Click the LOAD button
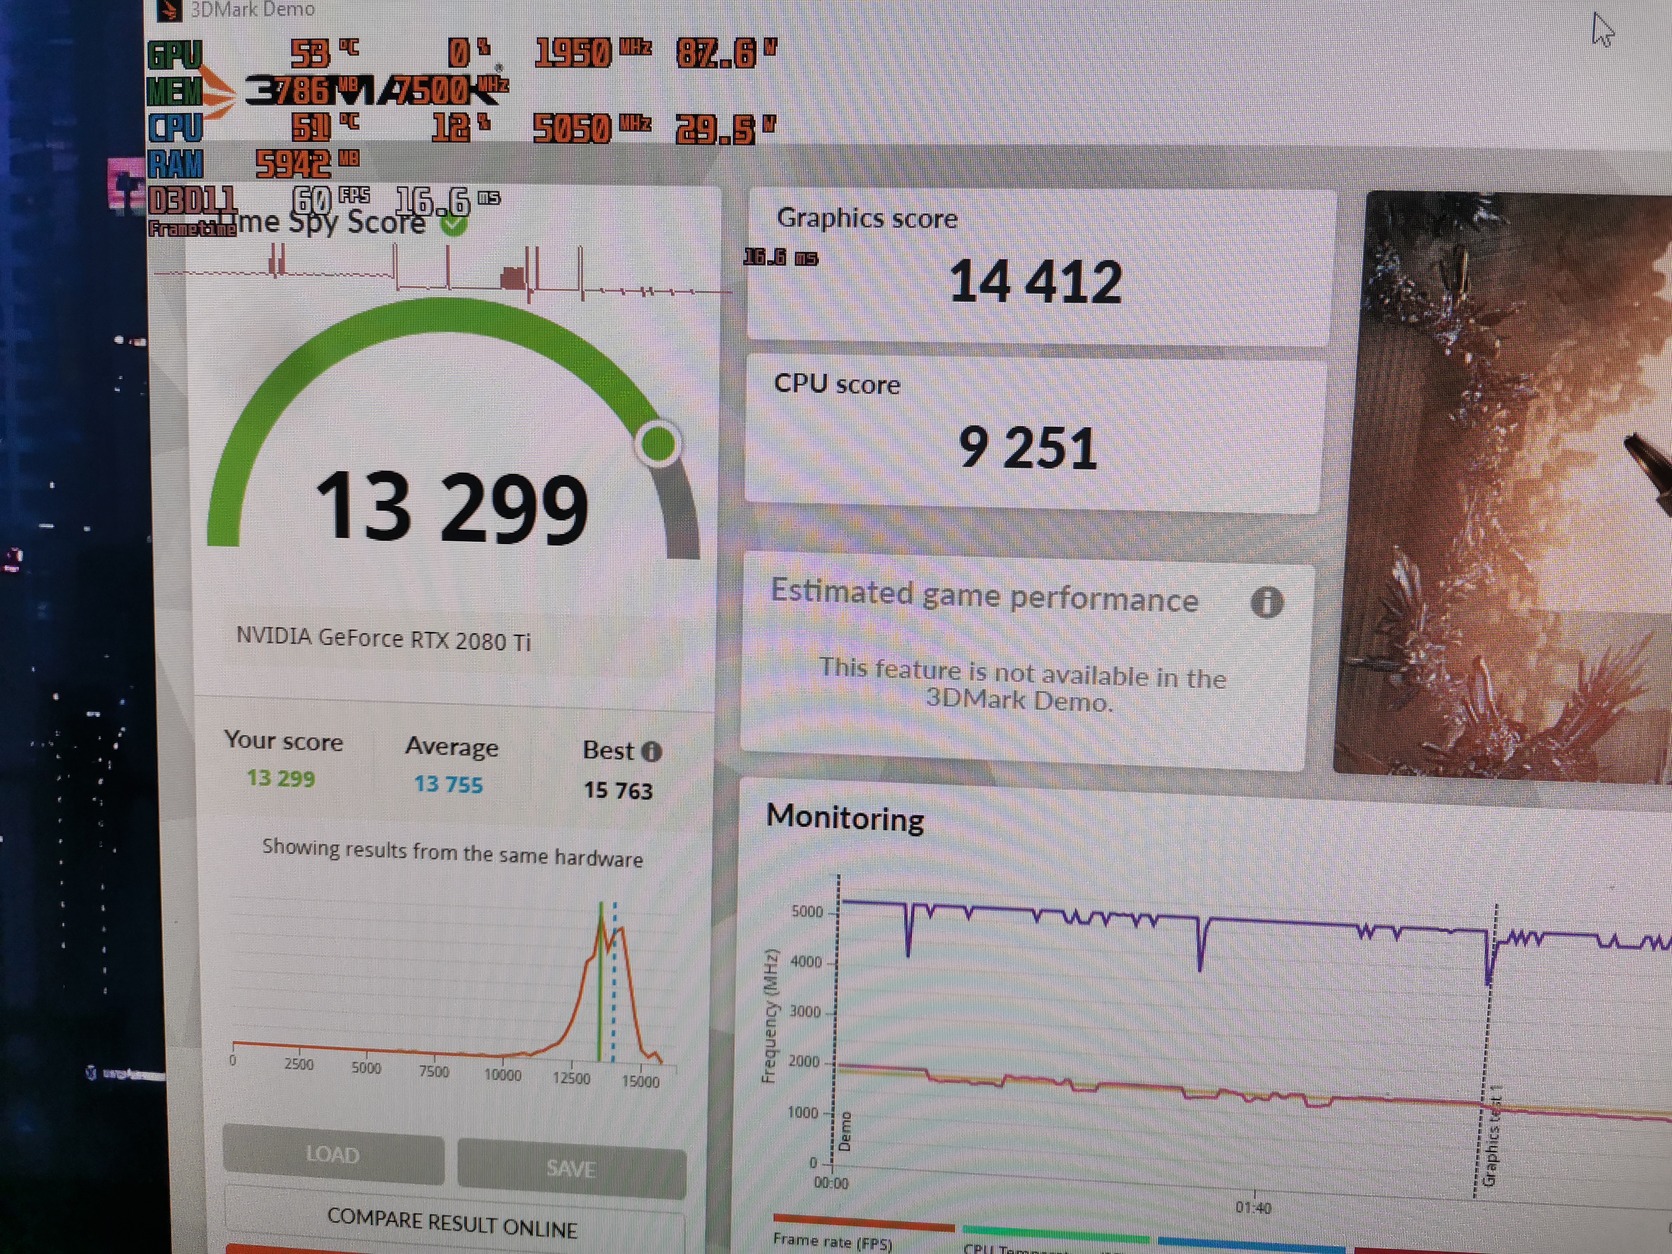The image size is (1672, 1254). [333, 1154]
